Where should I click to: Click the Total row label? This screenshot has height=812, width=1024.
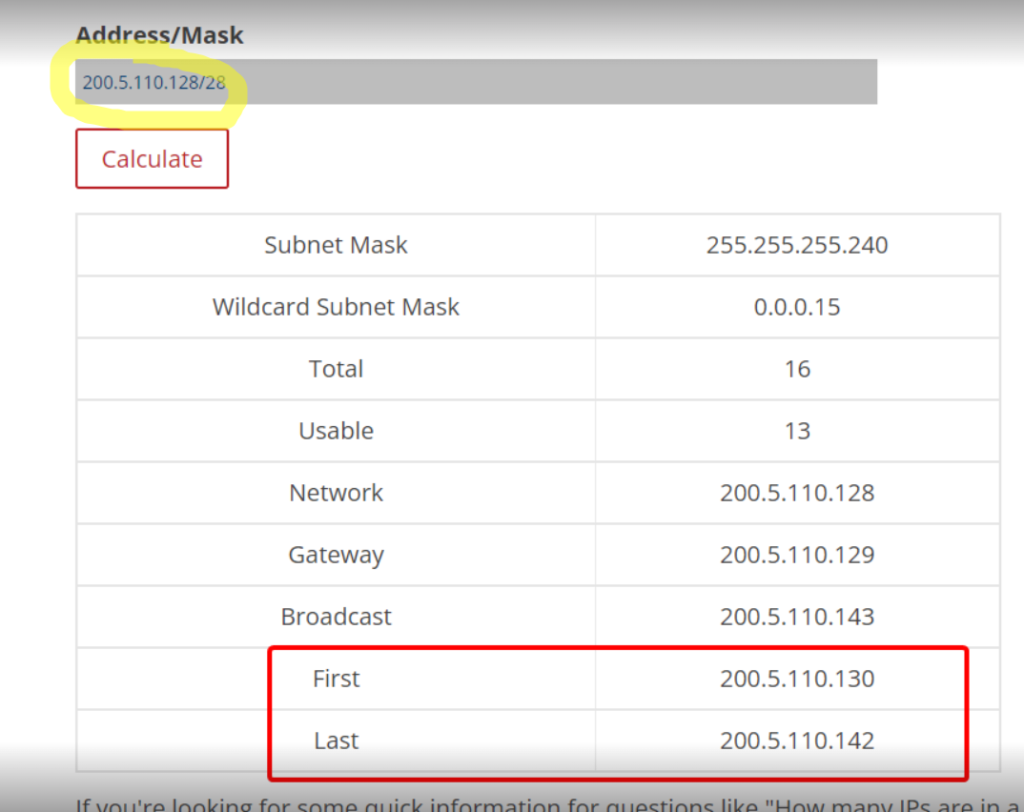336,369
